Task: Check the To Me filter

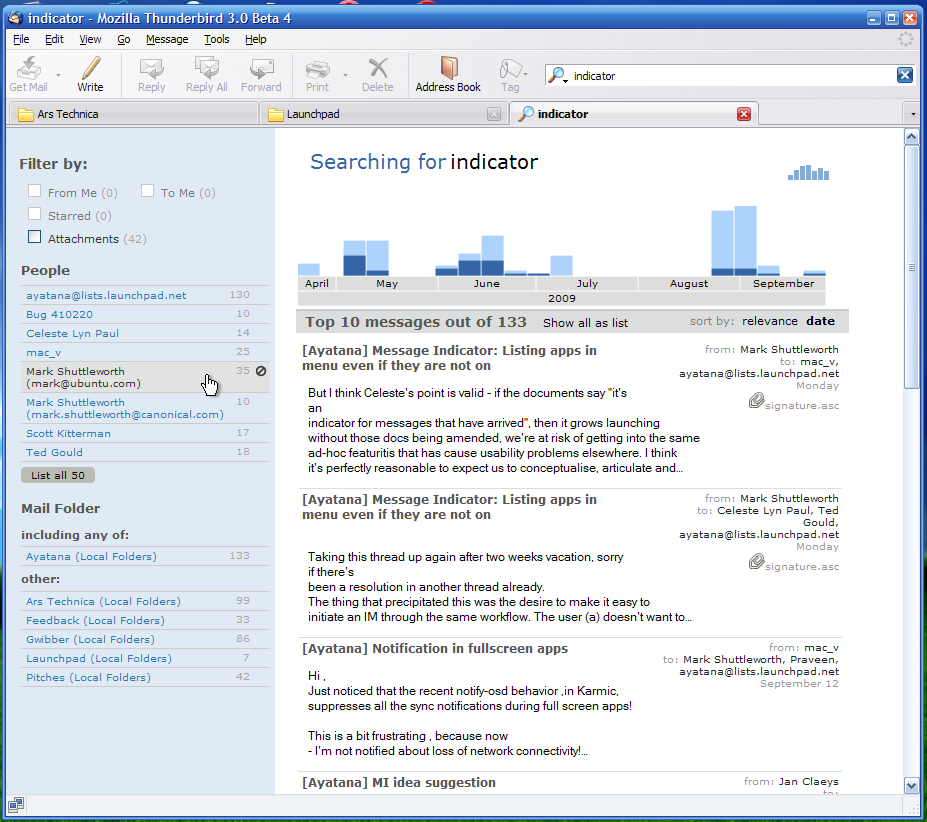Action: pyautogui.click(x=148, y=191)
